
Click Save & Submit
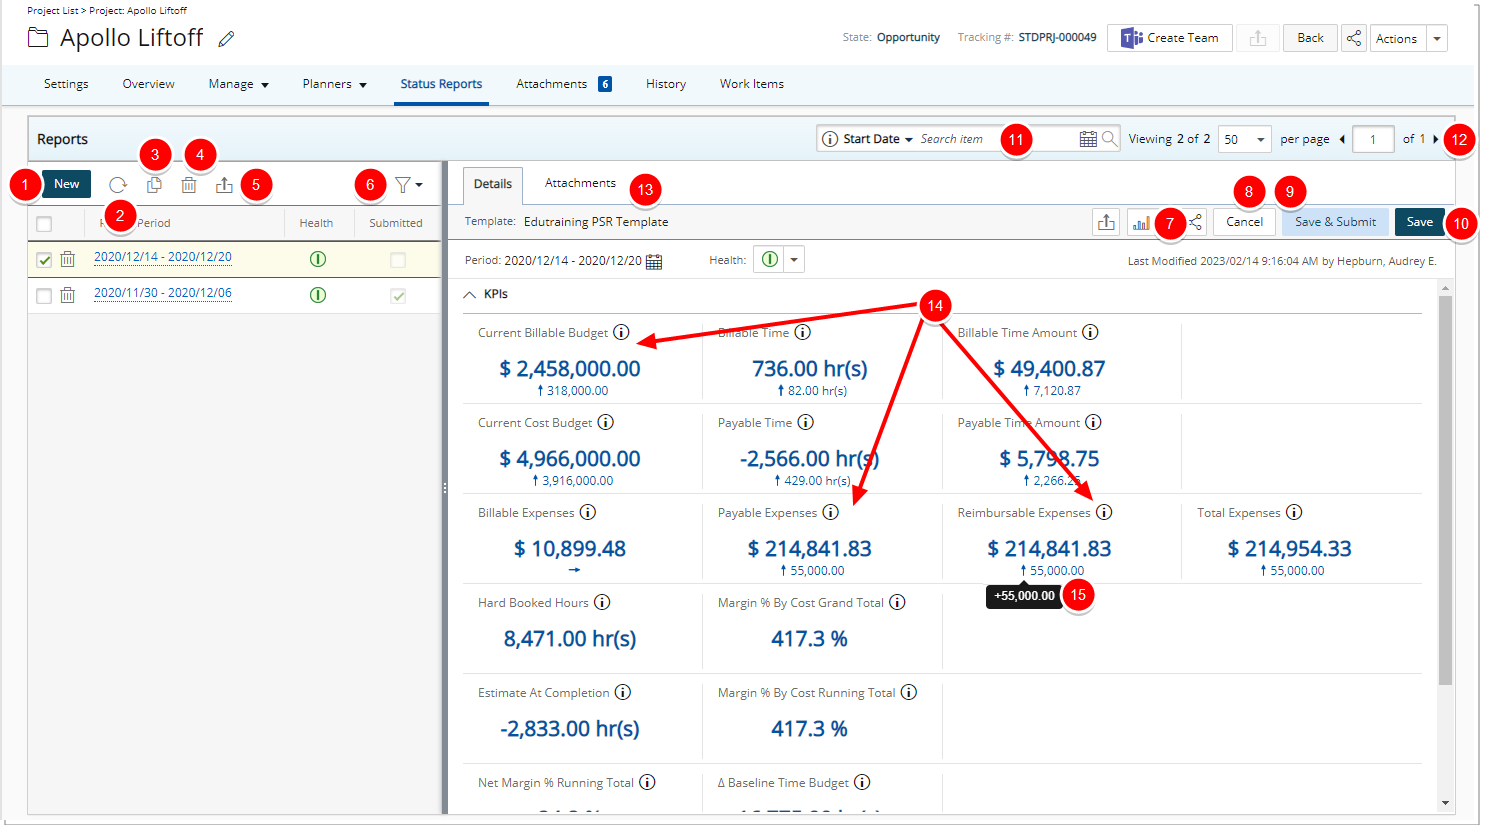tap(1335, 222)
